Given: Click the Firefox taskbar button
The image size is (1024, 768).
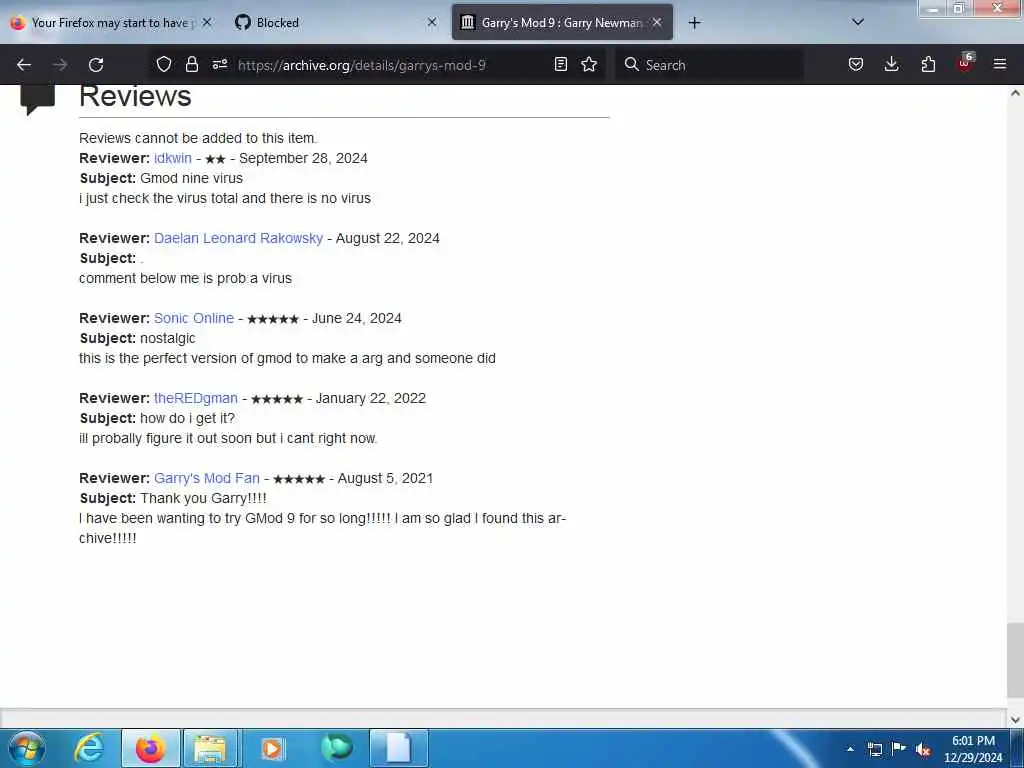Looking at the screenshot, I should (x=151, y=748).
